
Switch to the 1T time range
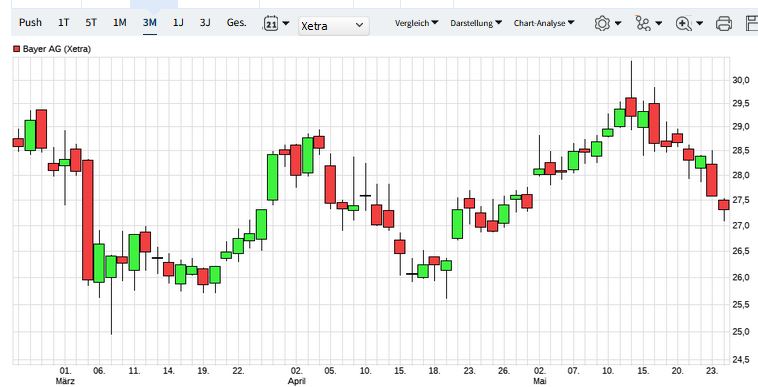63,22
